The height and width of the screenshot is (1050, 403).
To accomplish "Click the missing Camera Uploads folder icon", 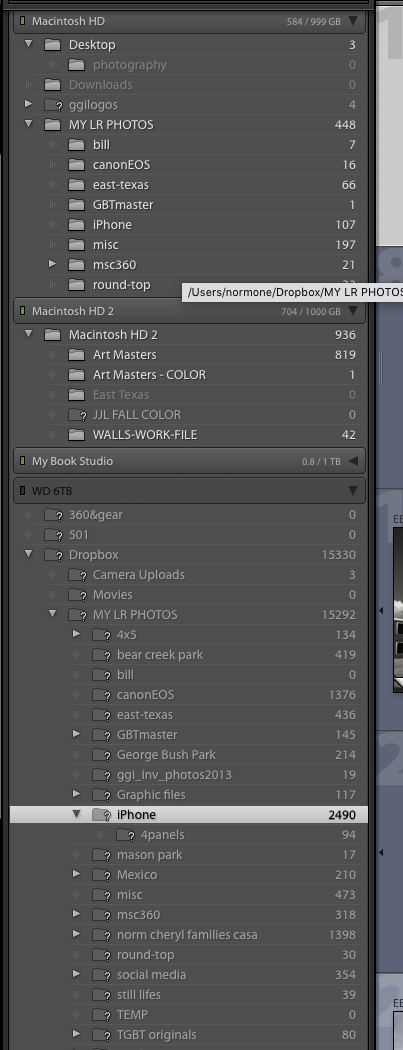I will [76, 575].
